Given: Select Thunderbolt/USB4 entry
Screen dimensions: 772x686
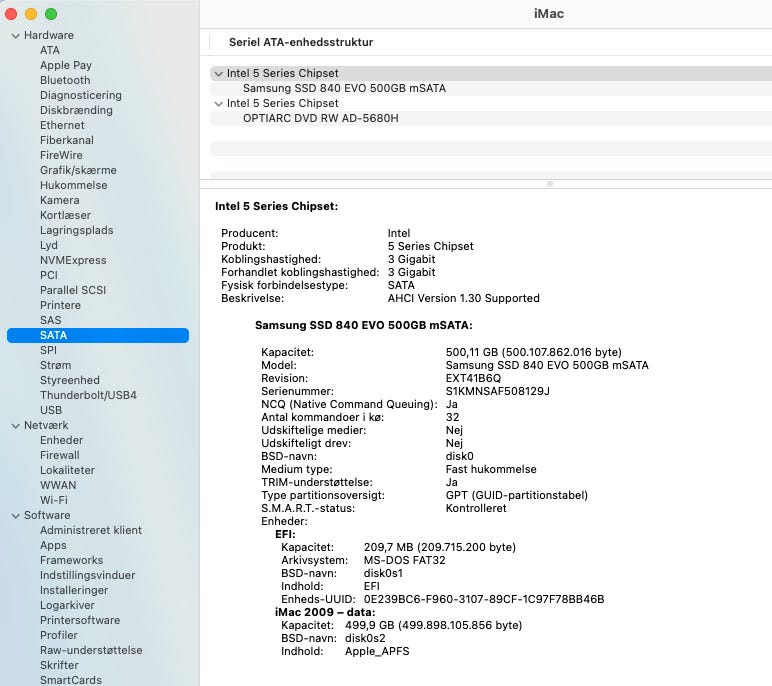Looking at the screenshot, I should tap(88, 395).
